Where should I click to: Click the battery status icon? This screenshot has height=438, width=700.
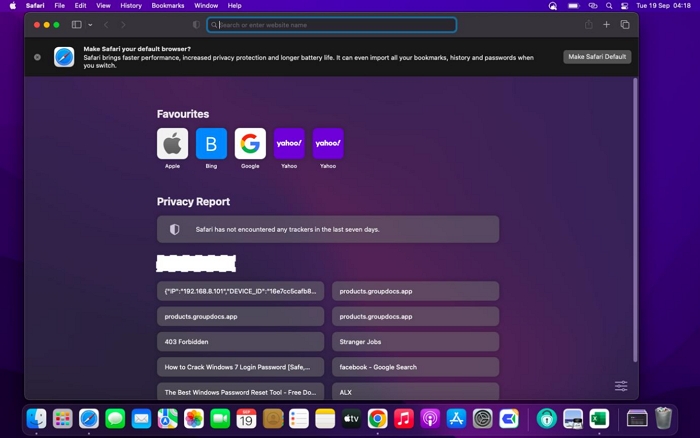click(573, 6)
